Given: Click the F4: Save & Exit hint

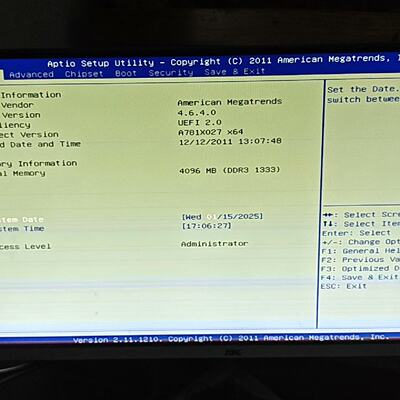Looking at the screenshot, I should [360, 277].
